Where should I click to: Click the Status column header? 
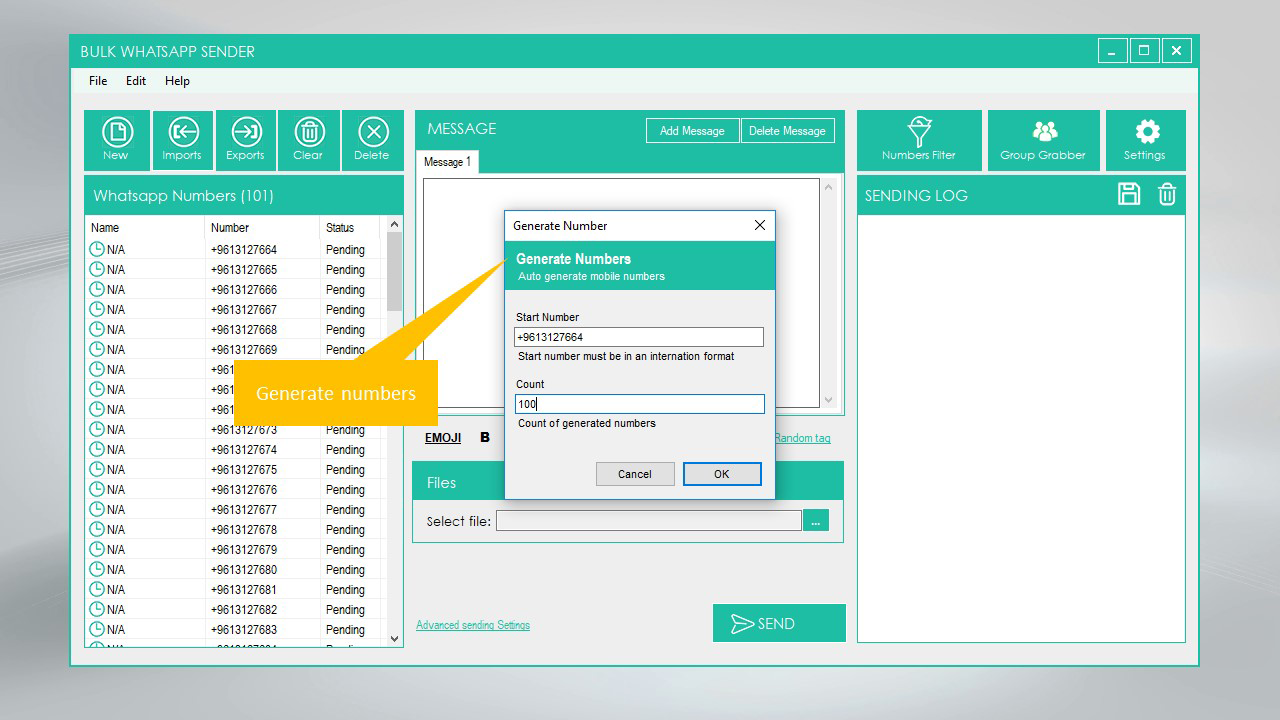351,227
